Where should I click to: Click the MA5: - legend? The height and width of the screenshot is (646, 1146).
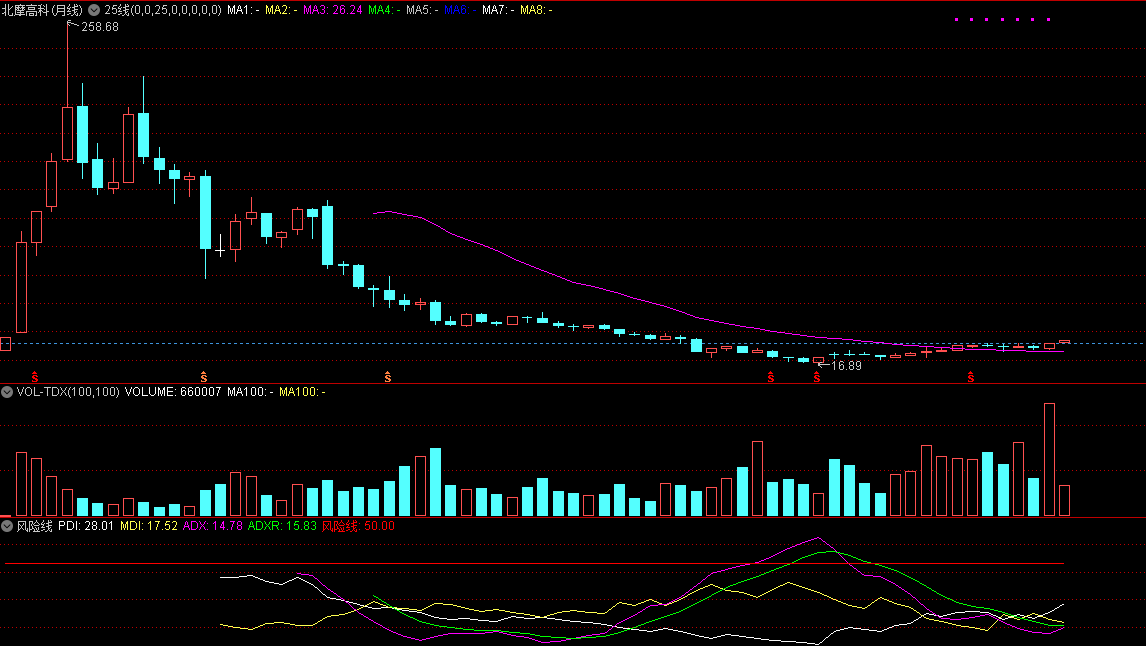tap(422, 10)
